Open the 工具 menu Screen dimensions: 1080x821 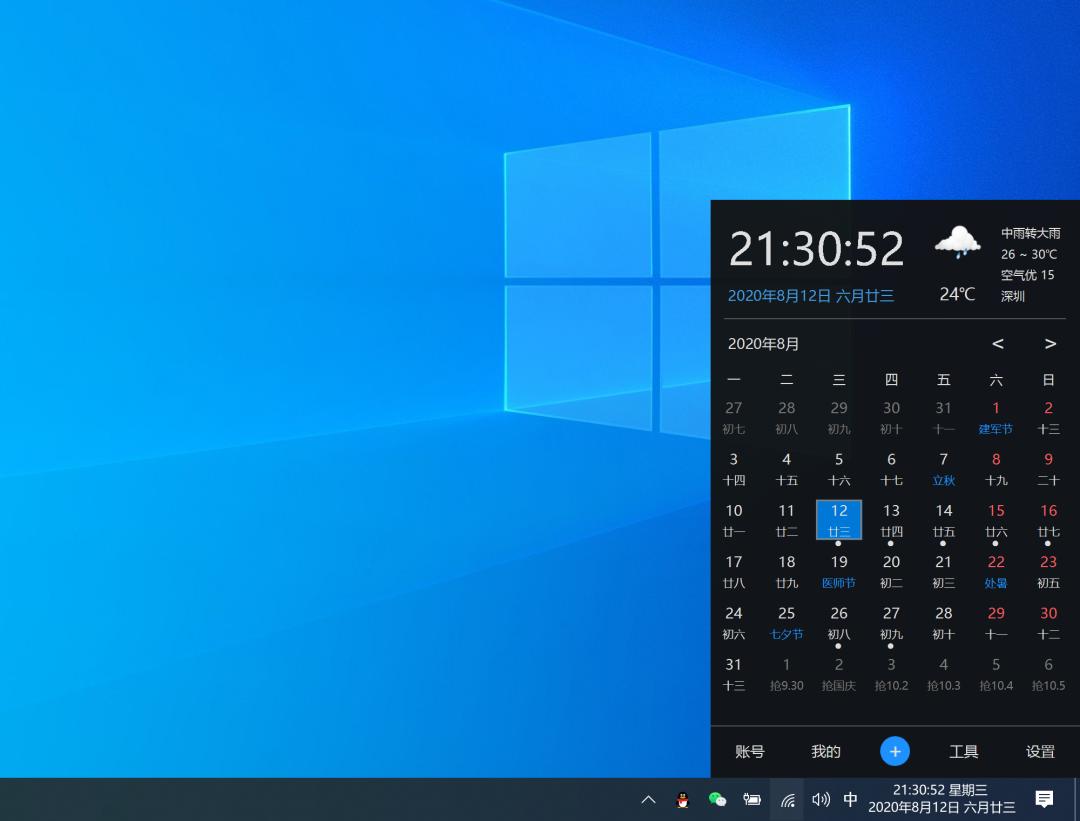coord(963,751)
